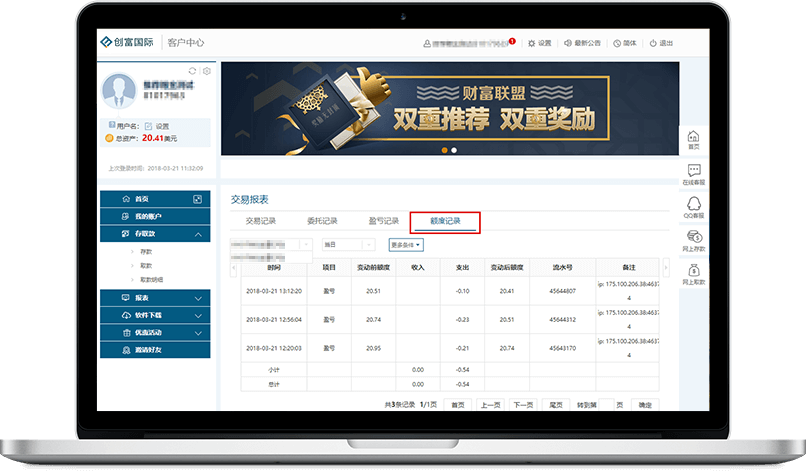806x472 pixels.
Task: Click the 时间 column header
Action: pyautogui.click(x=274, y=267)
